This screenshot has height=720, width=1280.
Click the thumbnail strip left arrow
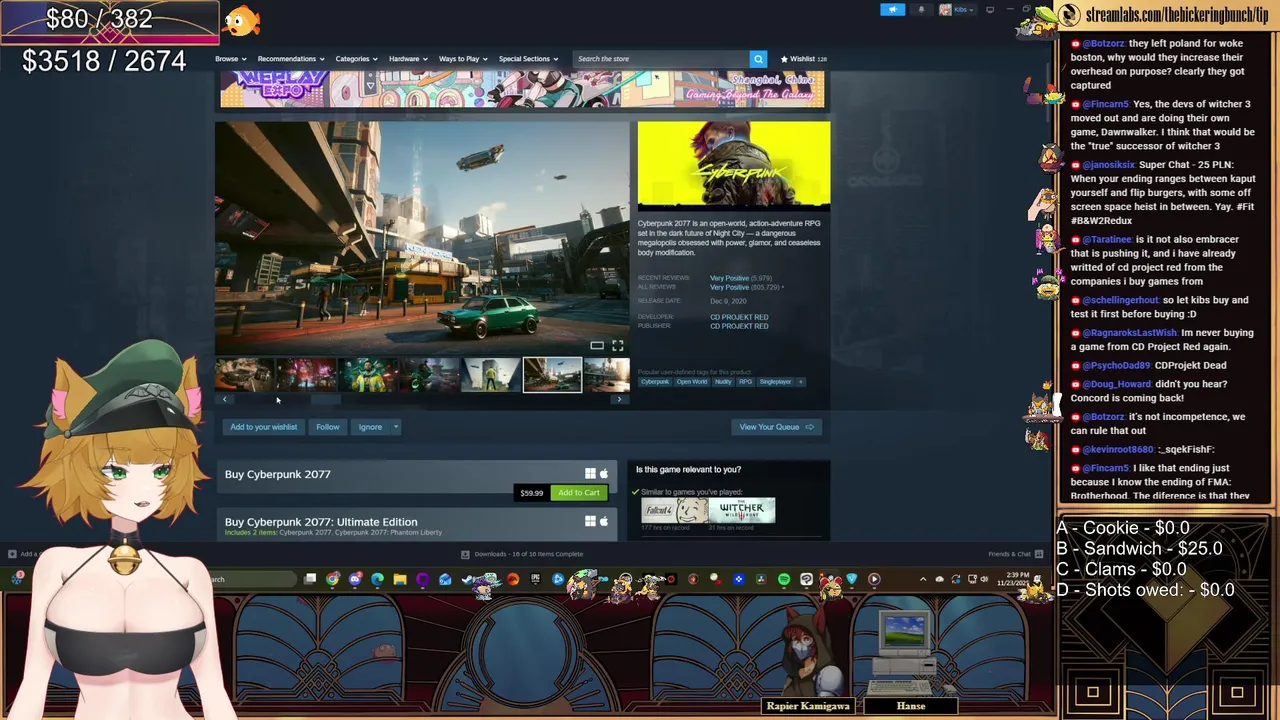(224, 399)
